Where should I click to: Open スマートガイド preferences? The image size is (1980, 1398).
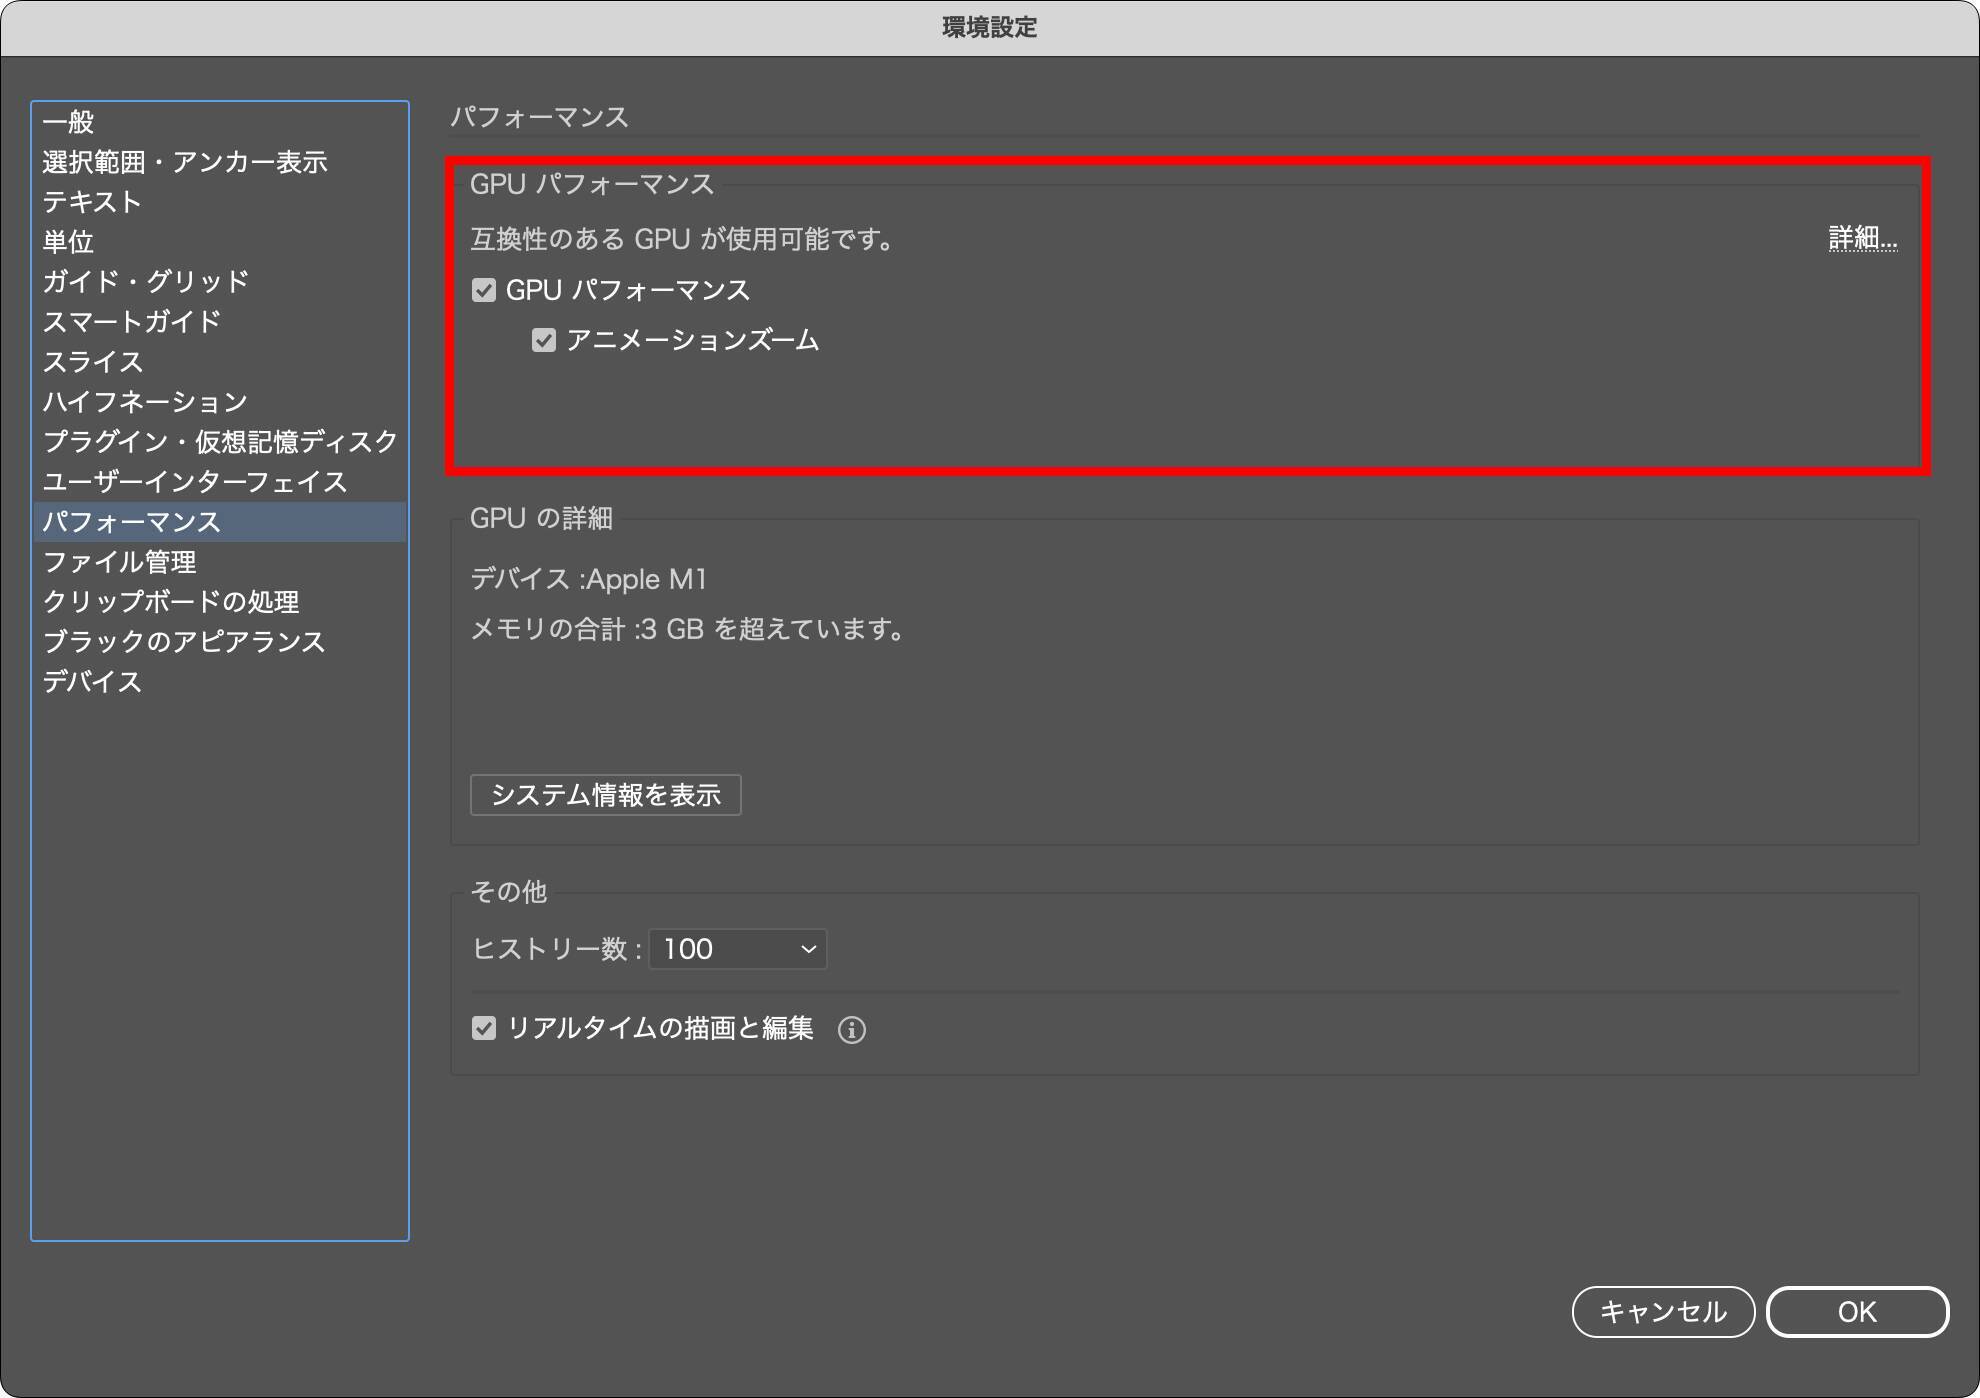tap(132, 322)
